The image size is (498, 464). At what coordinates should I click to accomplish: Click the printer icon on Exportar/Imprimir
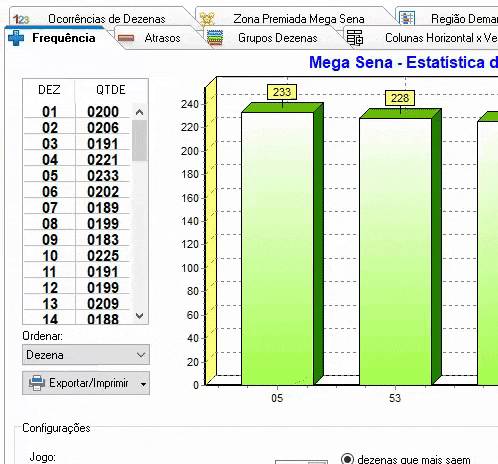pos(37,383)
